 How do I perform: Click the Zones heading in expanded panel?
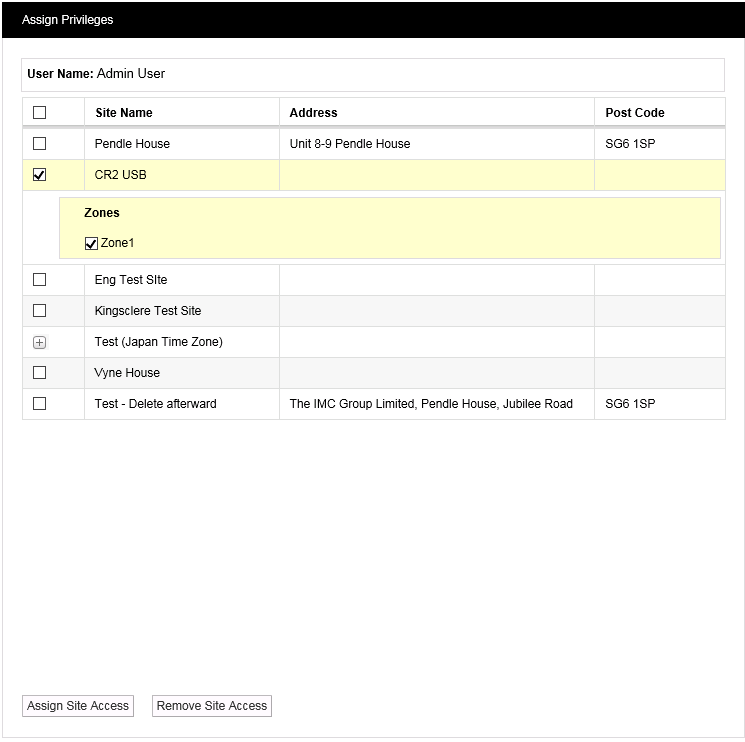[x=102, y=213]
